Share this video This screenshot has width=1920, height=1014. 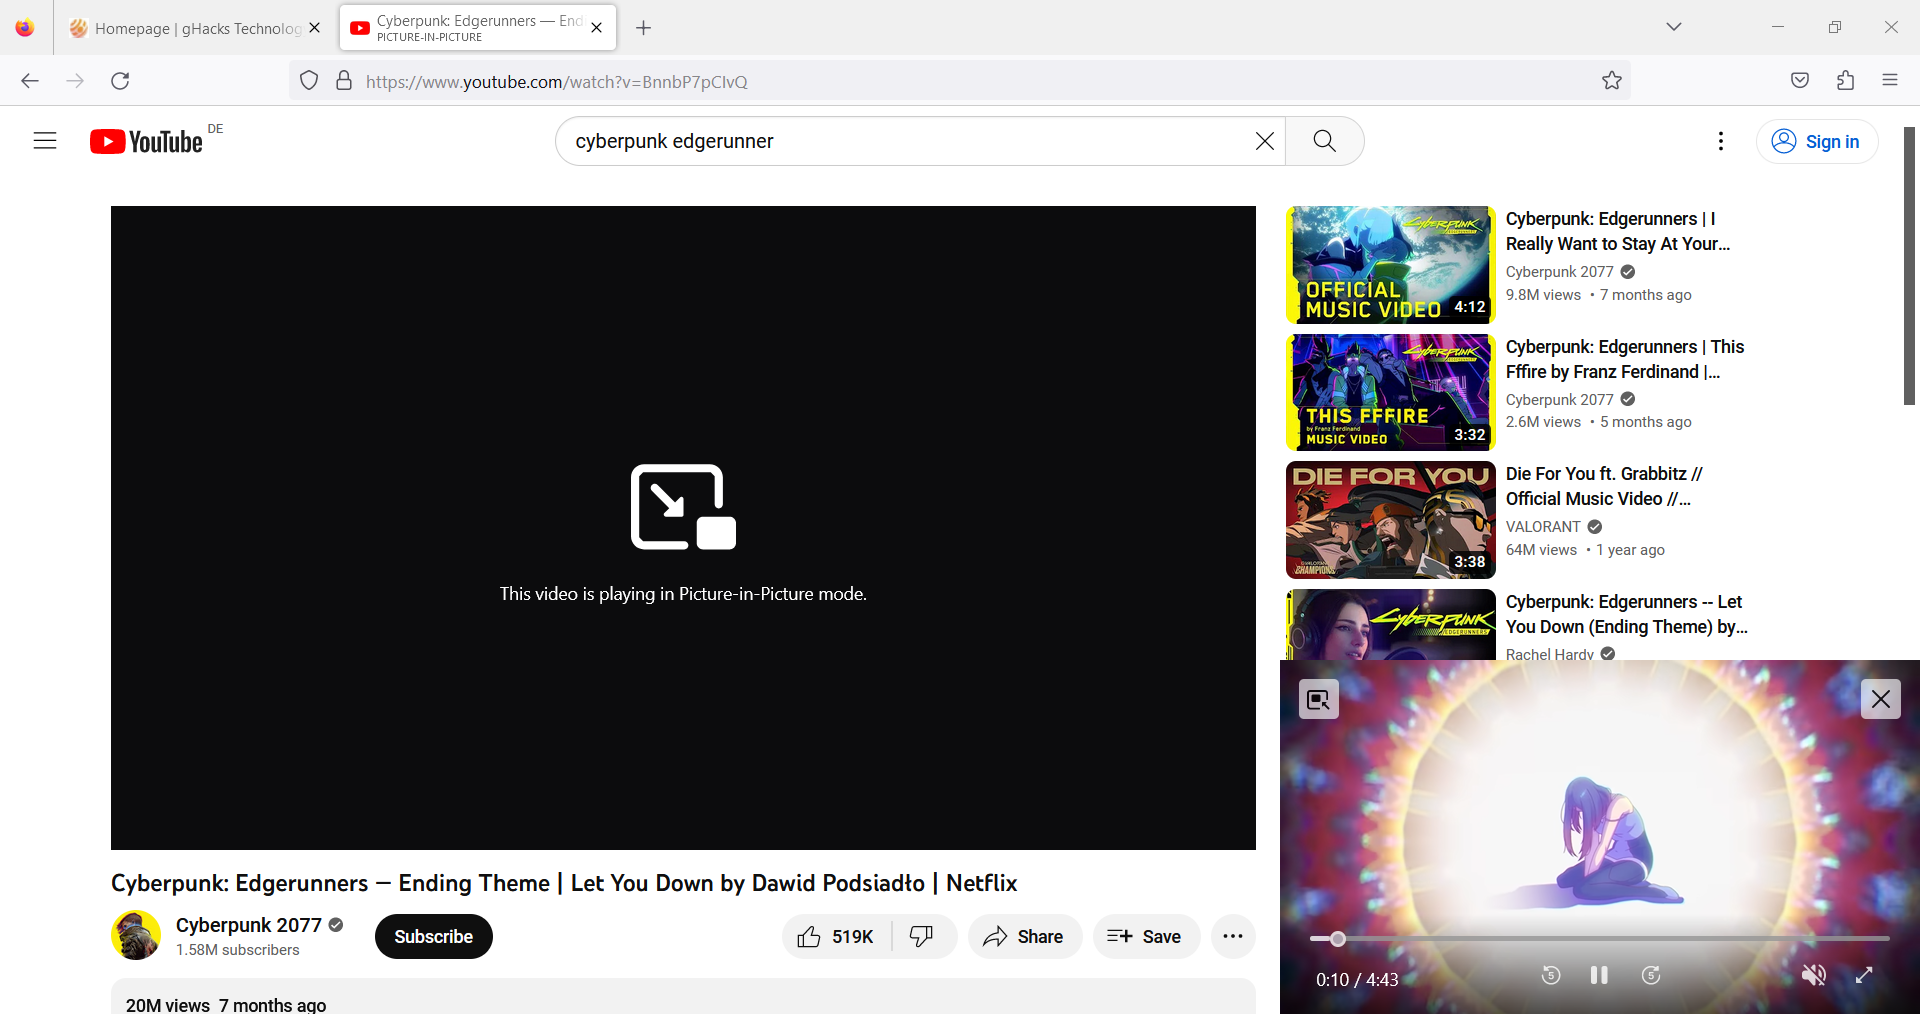[1023, 937]
